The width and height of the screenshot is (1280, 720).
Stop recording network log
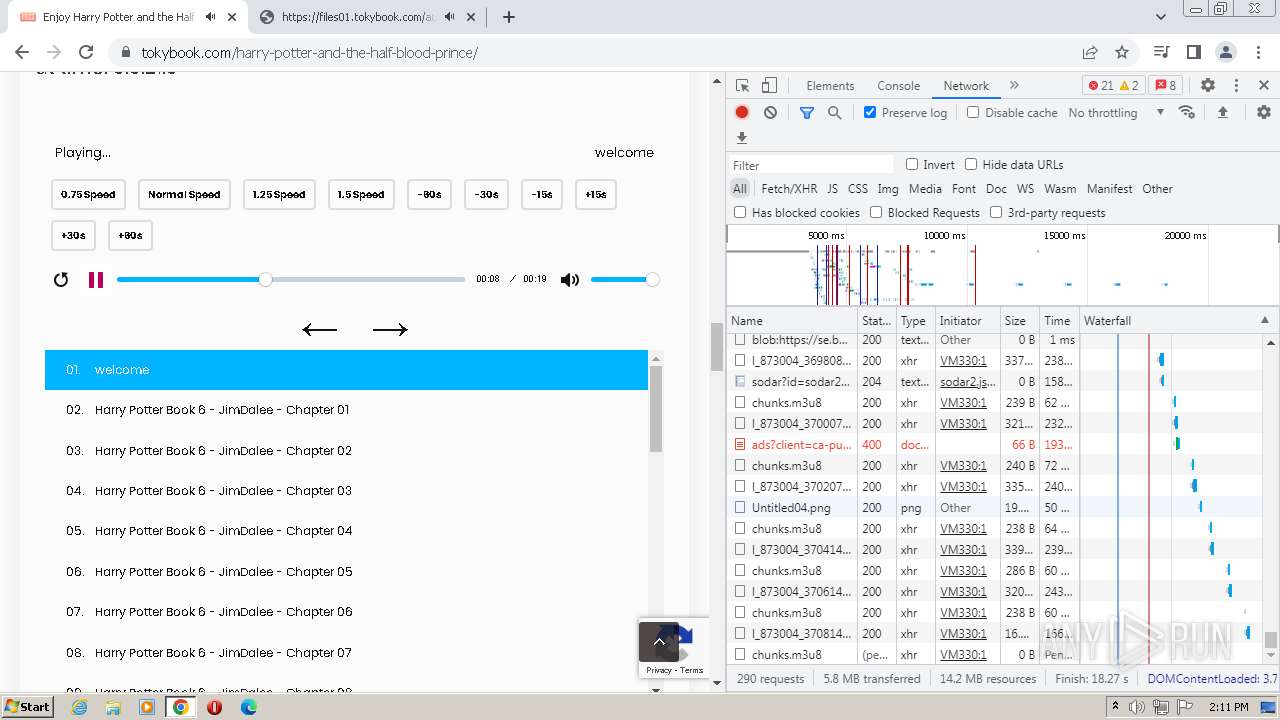[x=742, y=113]
